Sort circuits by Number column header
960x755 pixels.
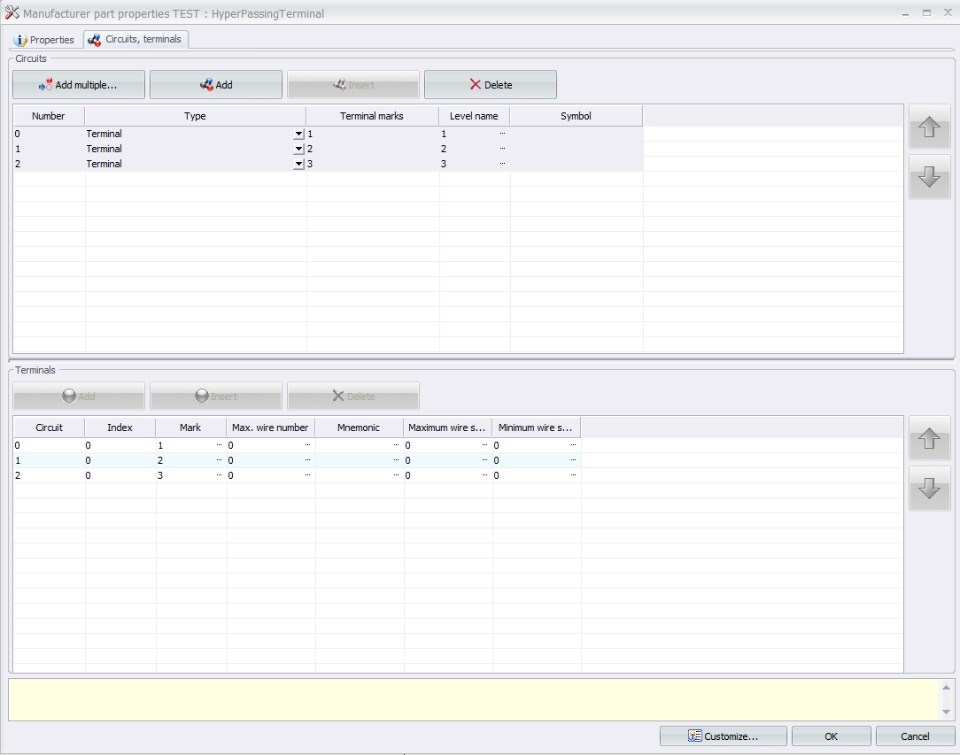(x=49, y=116)
